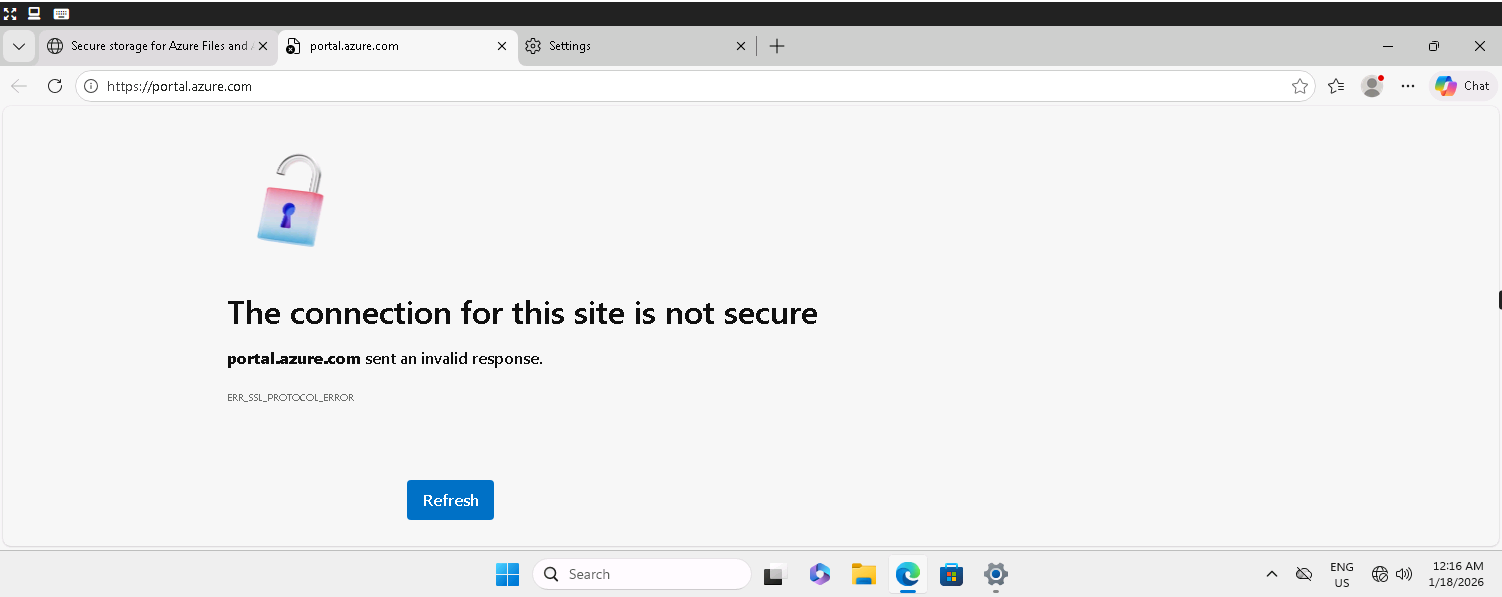The width and height of the screenshot is (1502, 597).
Task: Add this page to favorites with the star
Action: point(1300,86)
